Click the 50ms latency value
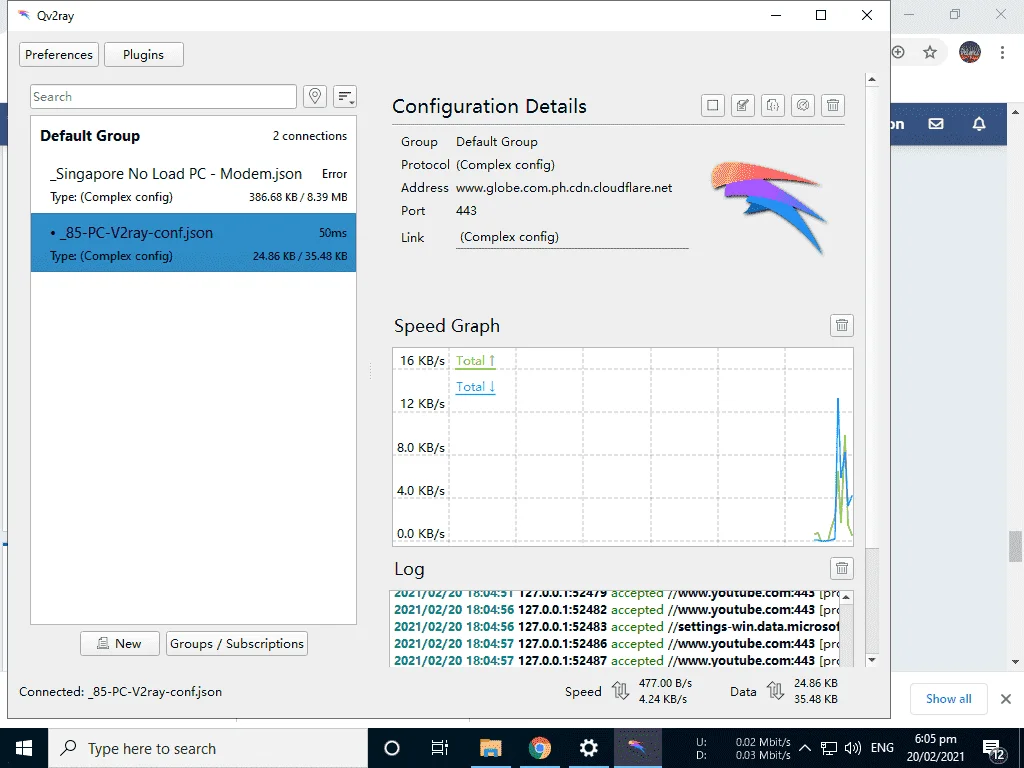The image size is (1024, 768). click(333, 233)
